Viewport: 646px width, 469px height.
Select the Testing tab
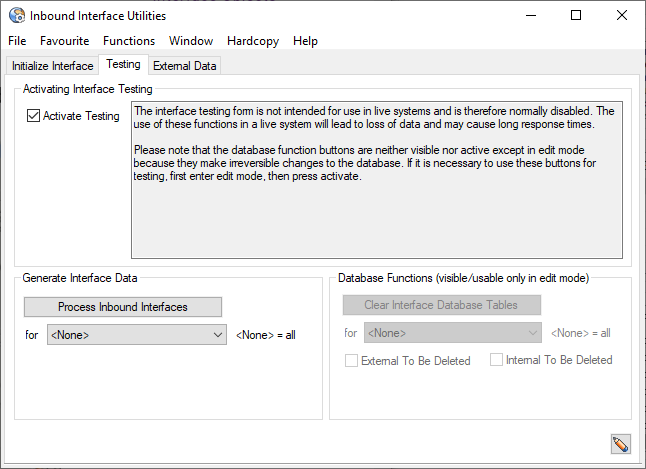click(x=123, y=65)
